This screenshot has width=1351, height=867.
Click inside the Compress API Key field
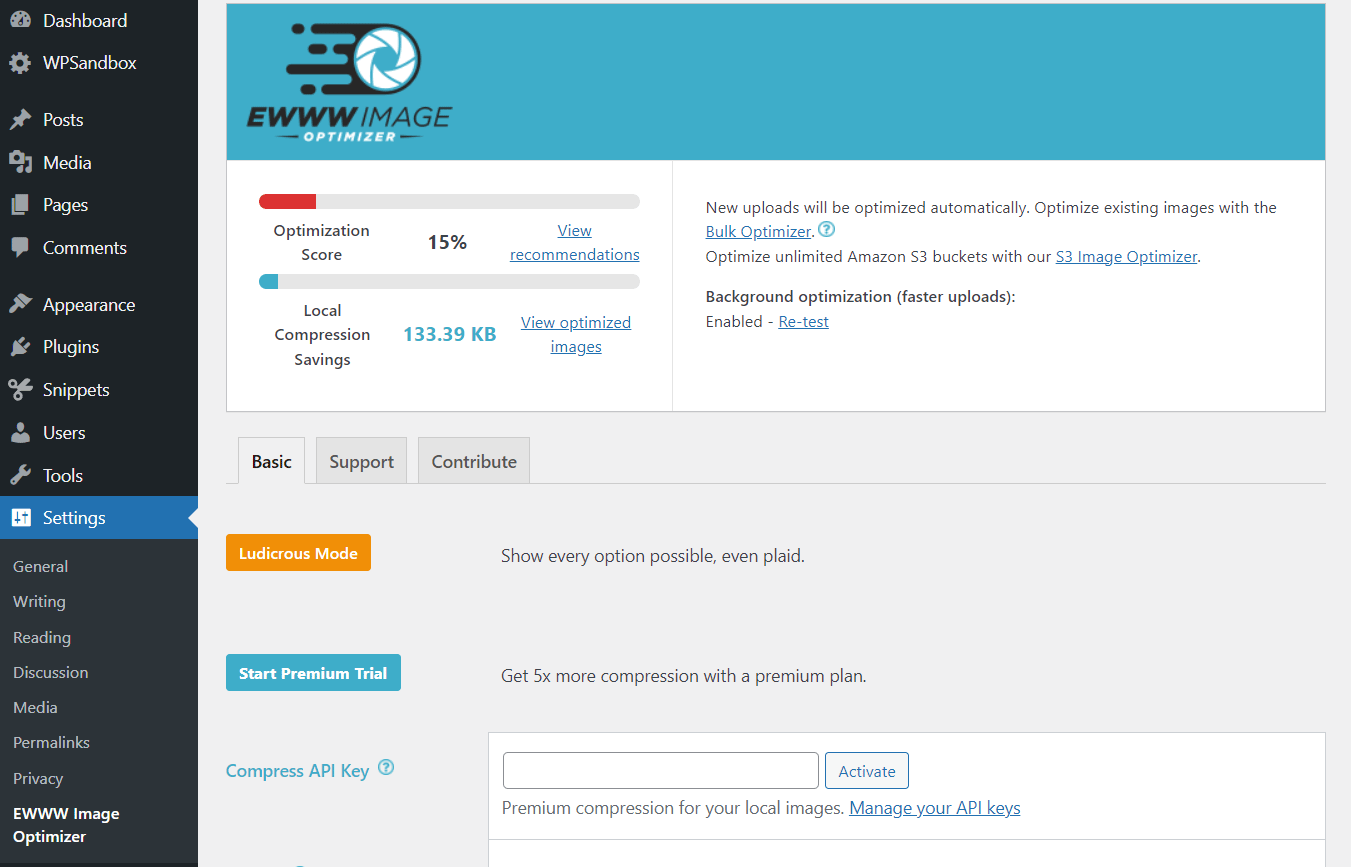(x=659, y=770)
